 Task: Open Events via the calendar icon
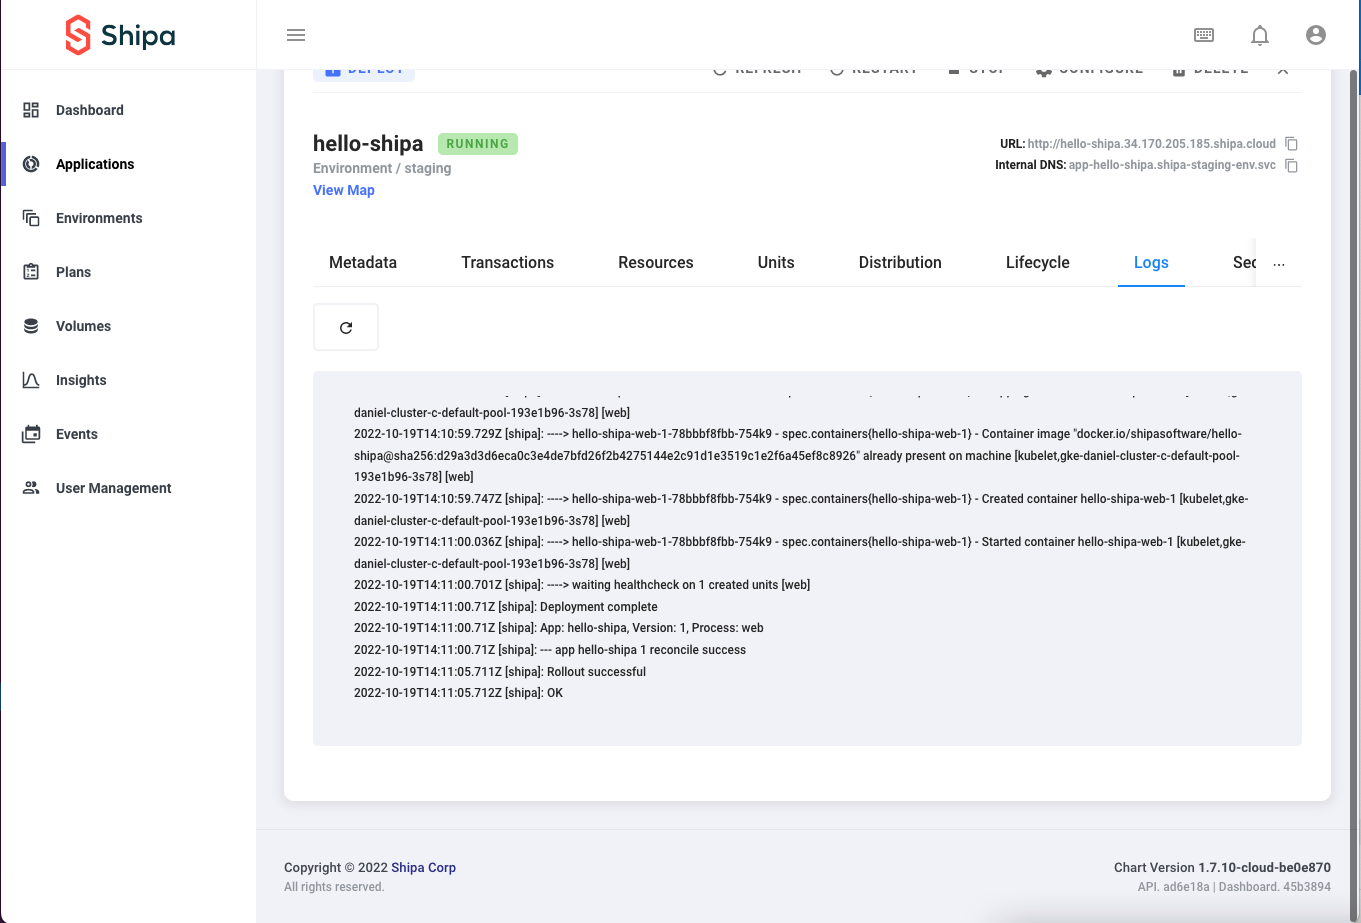pyautogui.click(x=31, y=434)
